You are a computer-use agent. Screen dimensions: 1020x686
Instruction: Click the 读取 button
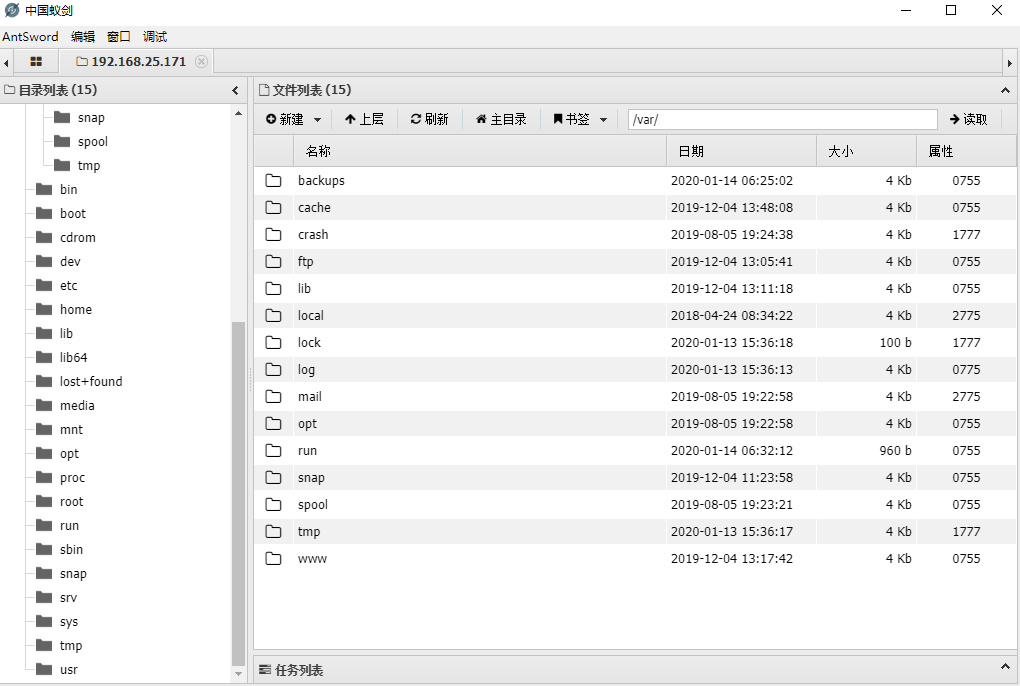[969, 119]
